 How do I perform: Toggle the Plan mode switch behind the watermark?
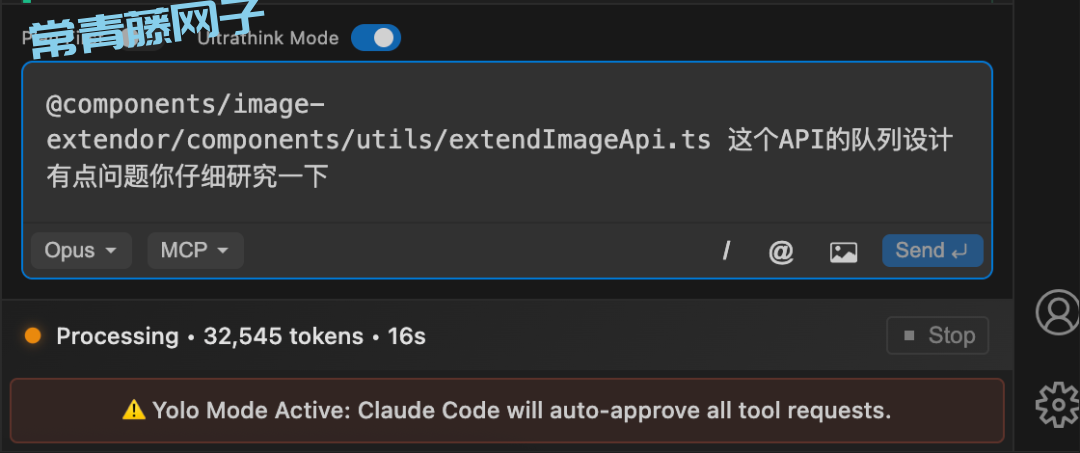coord(143,39)
